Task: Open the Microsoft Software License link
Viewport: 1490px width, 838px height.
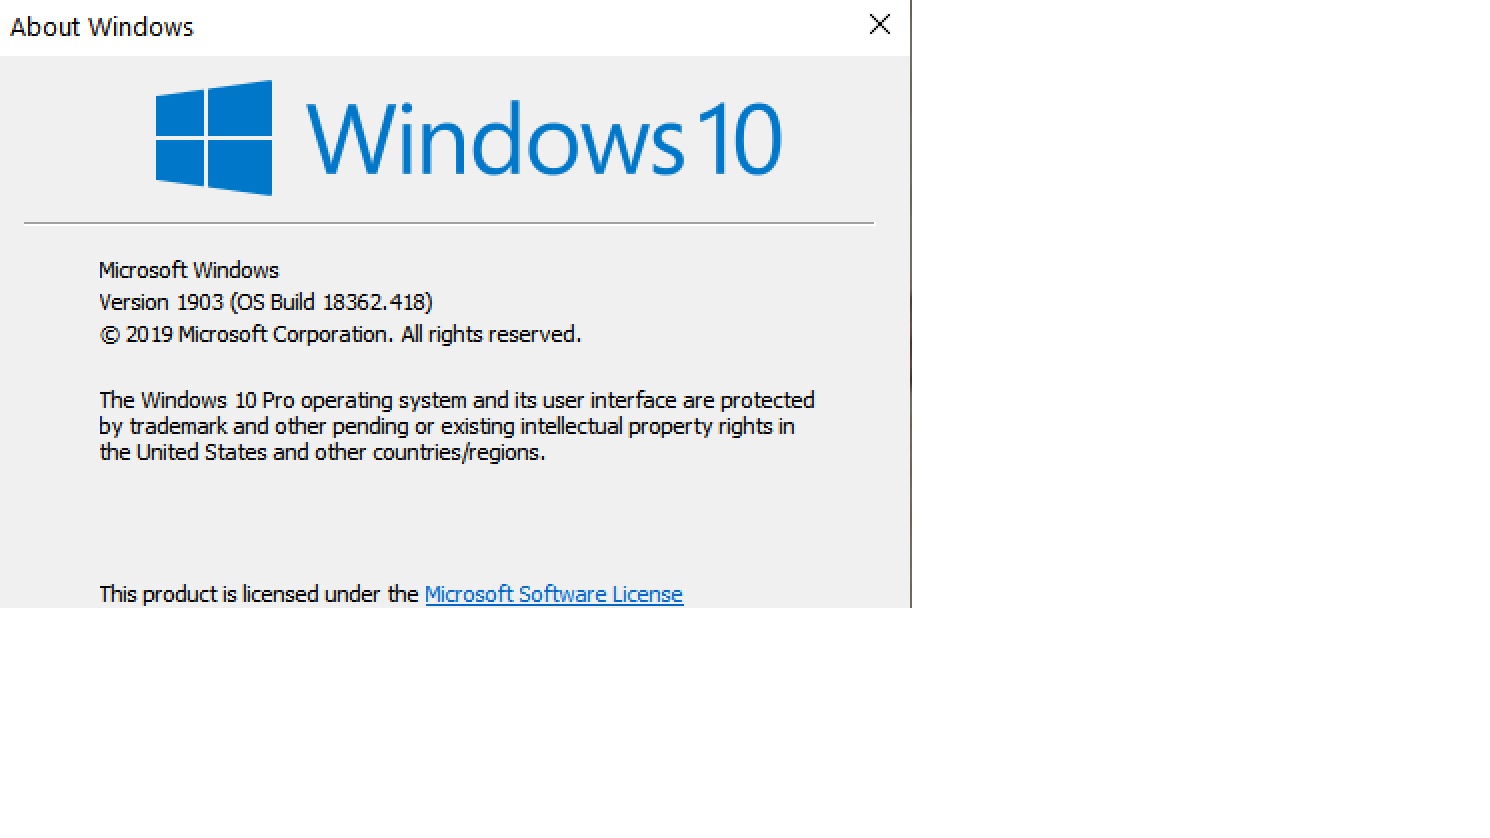Action: click(x=554, y=594)
